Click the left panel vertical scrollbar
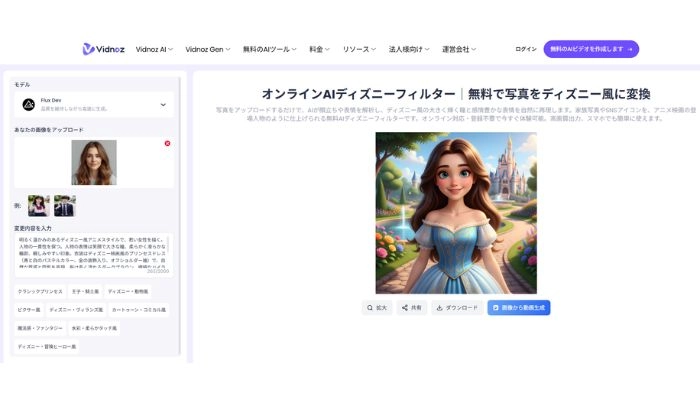 click(180, 214)
